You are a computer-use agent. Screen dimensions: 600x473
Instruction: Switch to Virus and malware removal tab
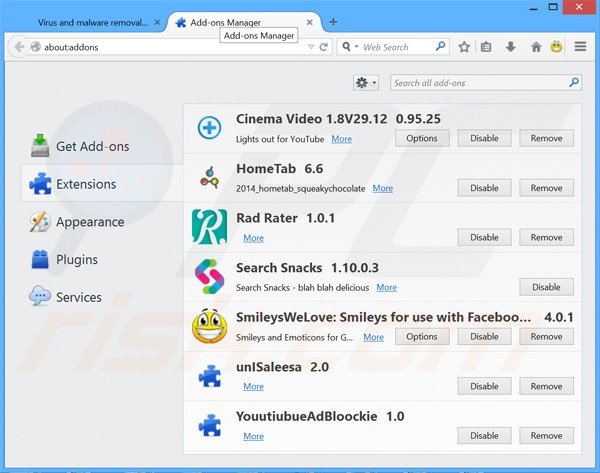pos(93,23)
